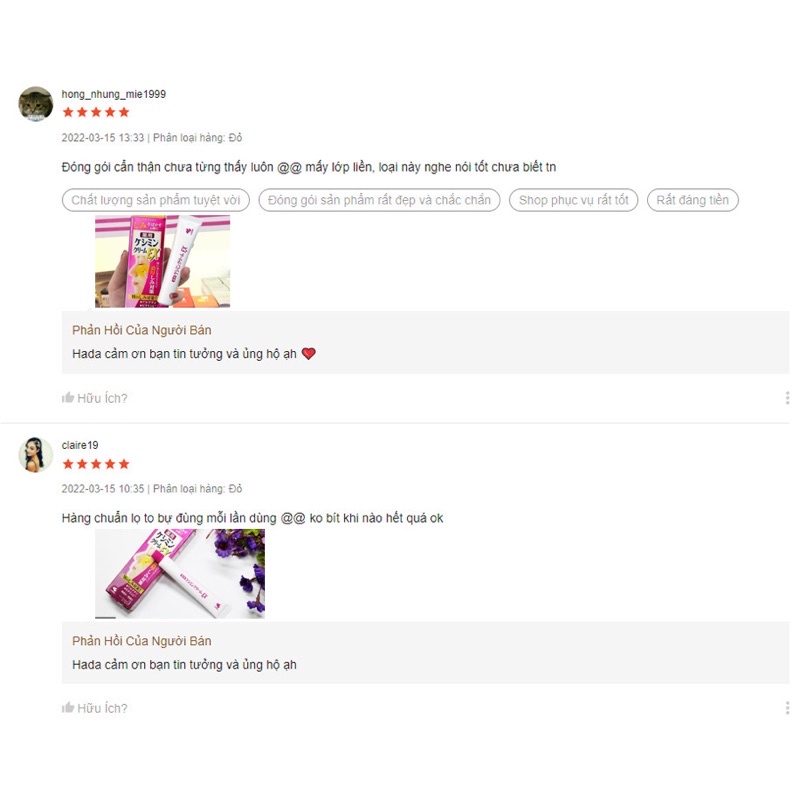Click the thumbs-up icon under claire19's review

coord(68,708)
